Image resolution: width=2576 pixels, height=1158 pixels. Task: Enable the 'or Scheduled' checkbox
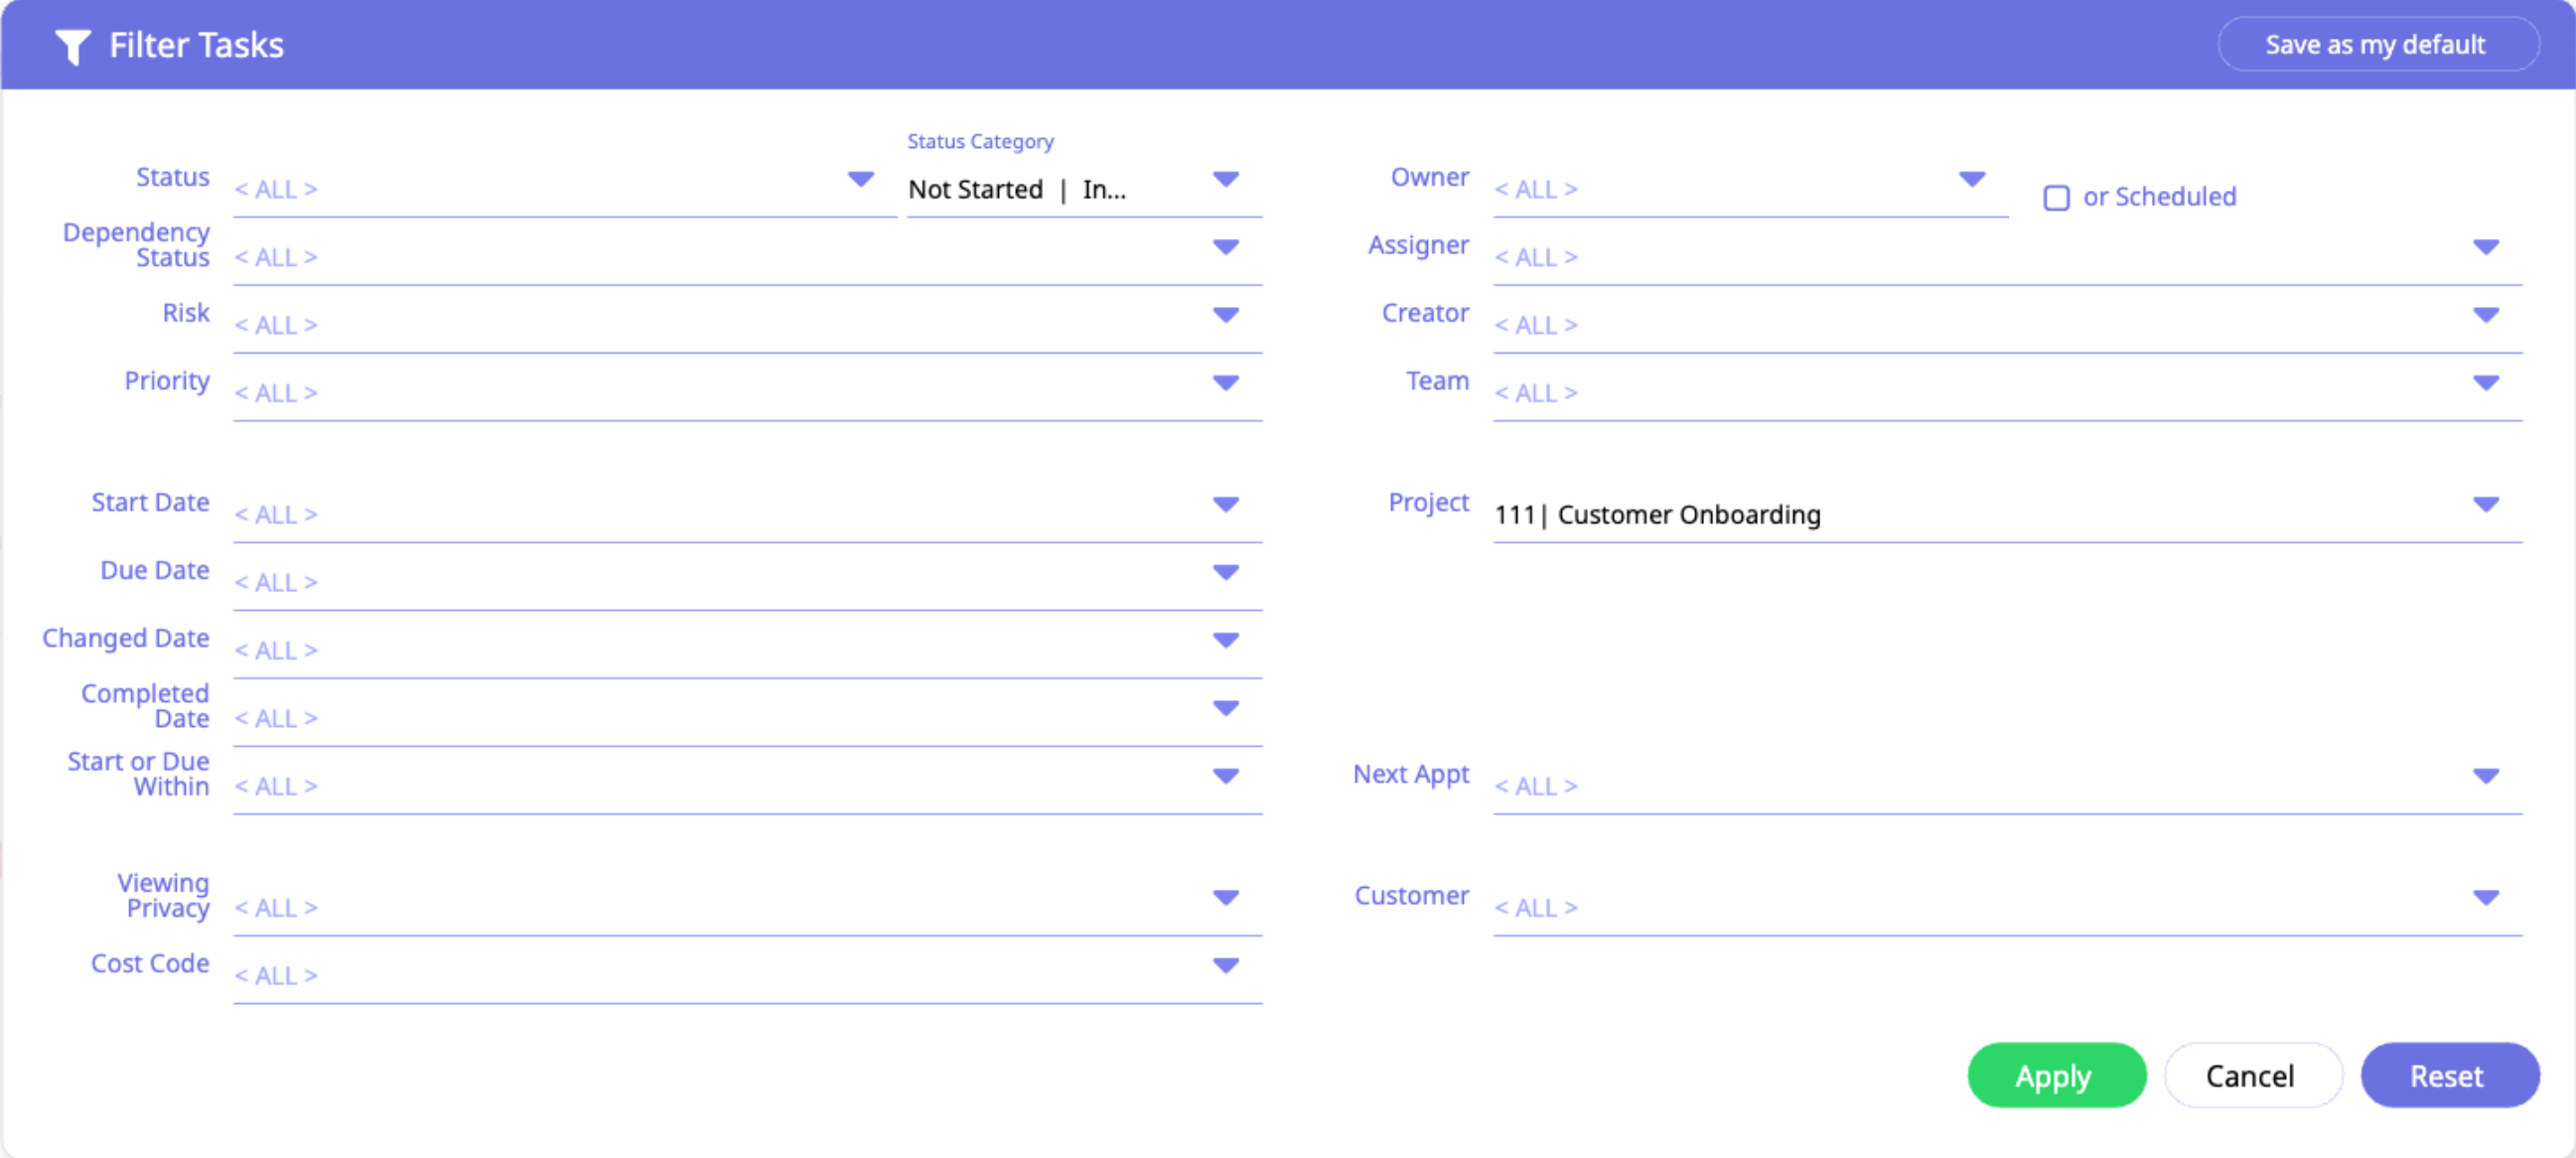click(2056, 197)
